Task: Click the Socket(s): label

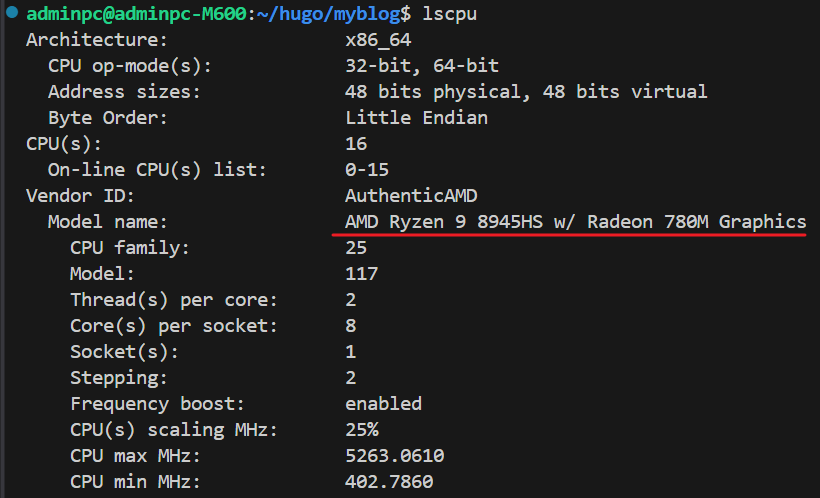Action: (124, 352)
